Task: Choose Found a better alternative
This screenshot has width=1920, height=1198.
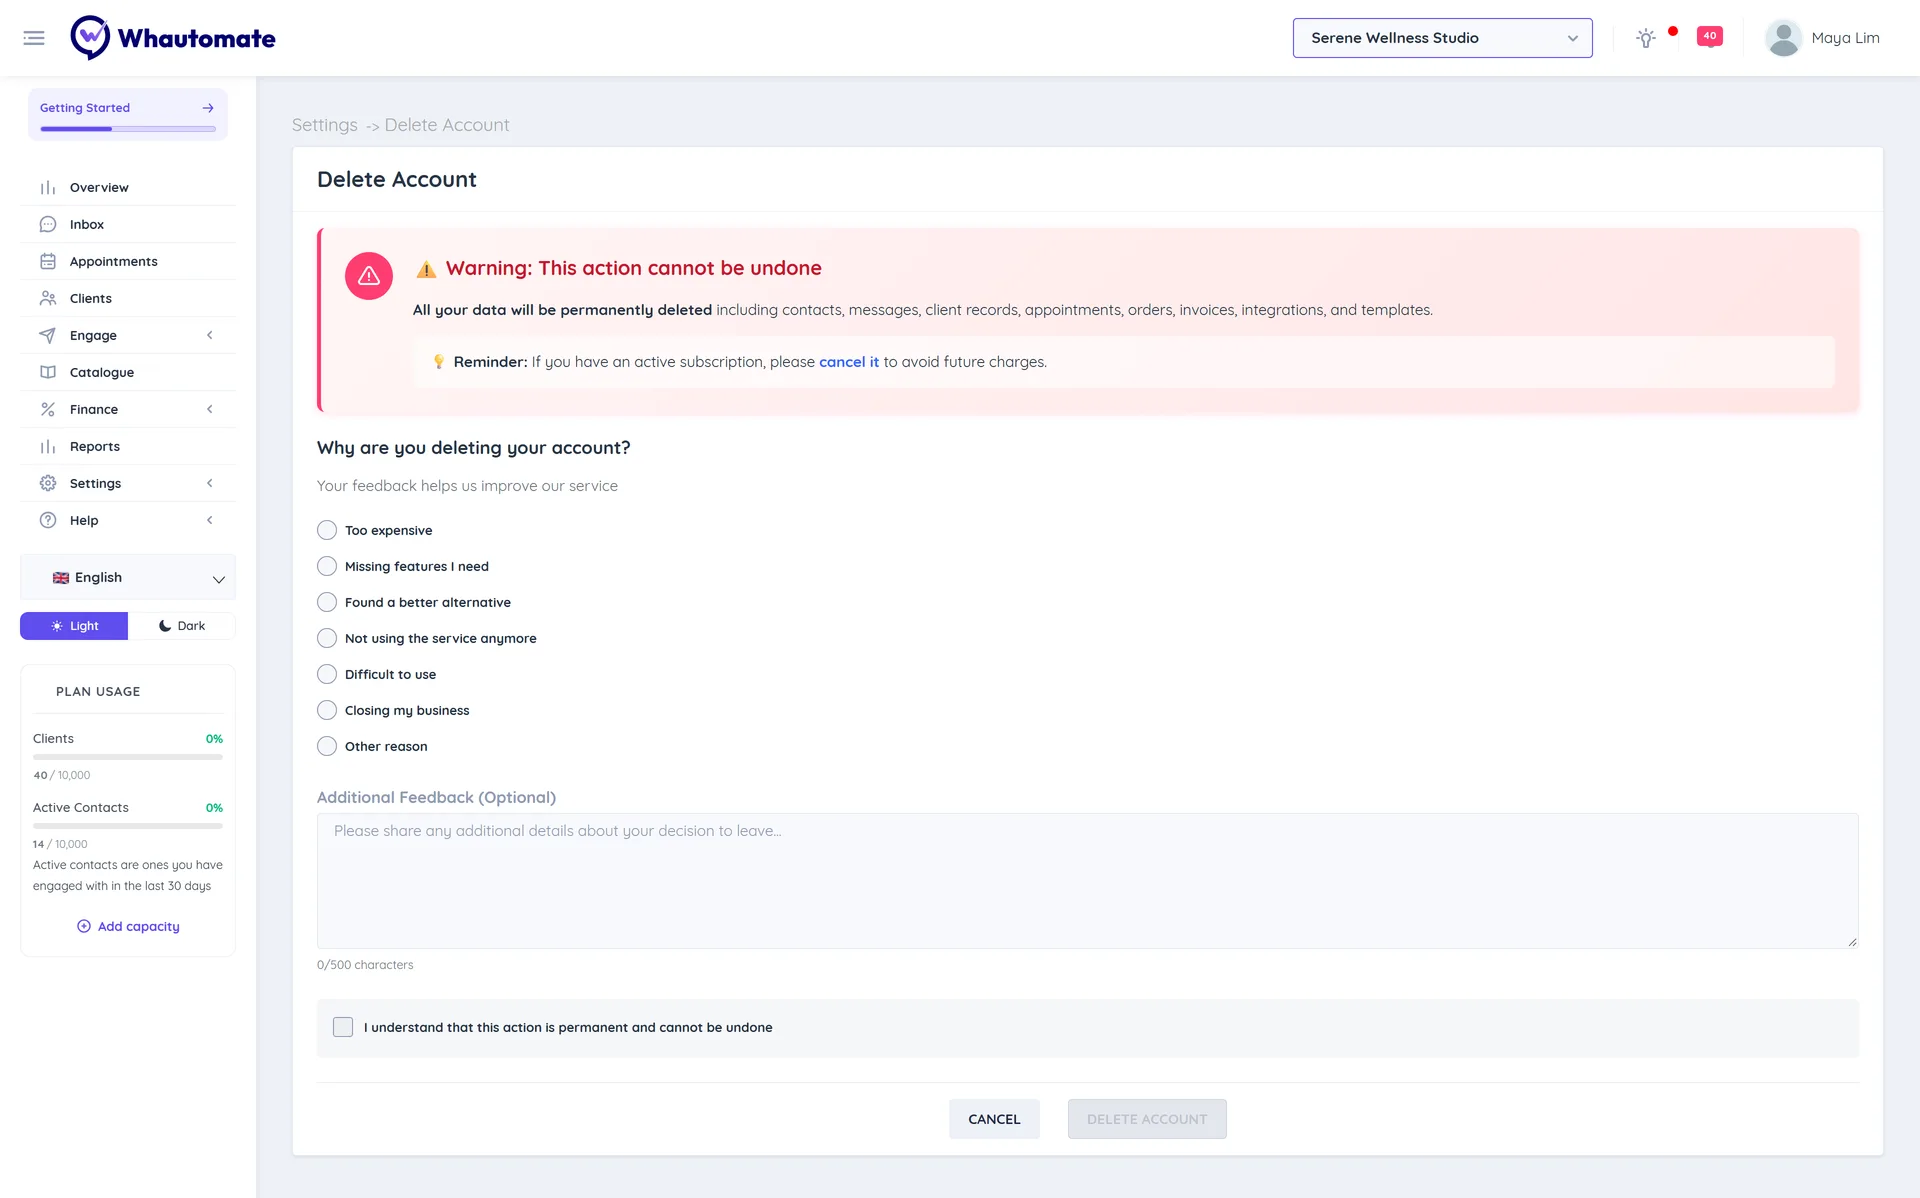Action: pyautogui.click(x=327, y=602)
